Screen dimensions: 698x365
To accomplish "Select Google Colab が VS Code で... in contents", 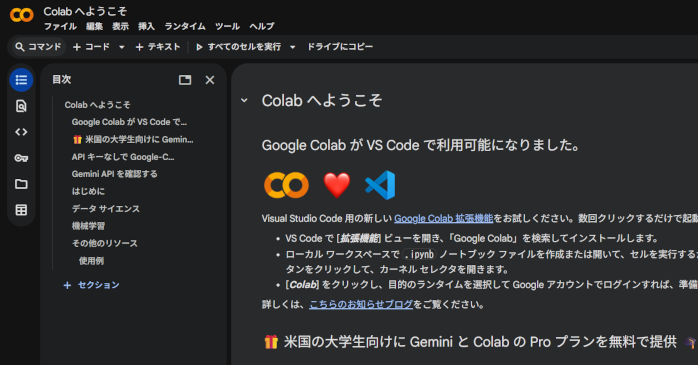I will tap(129, 122).
